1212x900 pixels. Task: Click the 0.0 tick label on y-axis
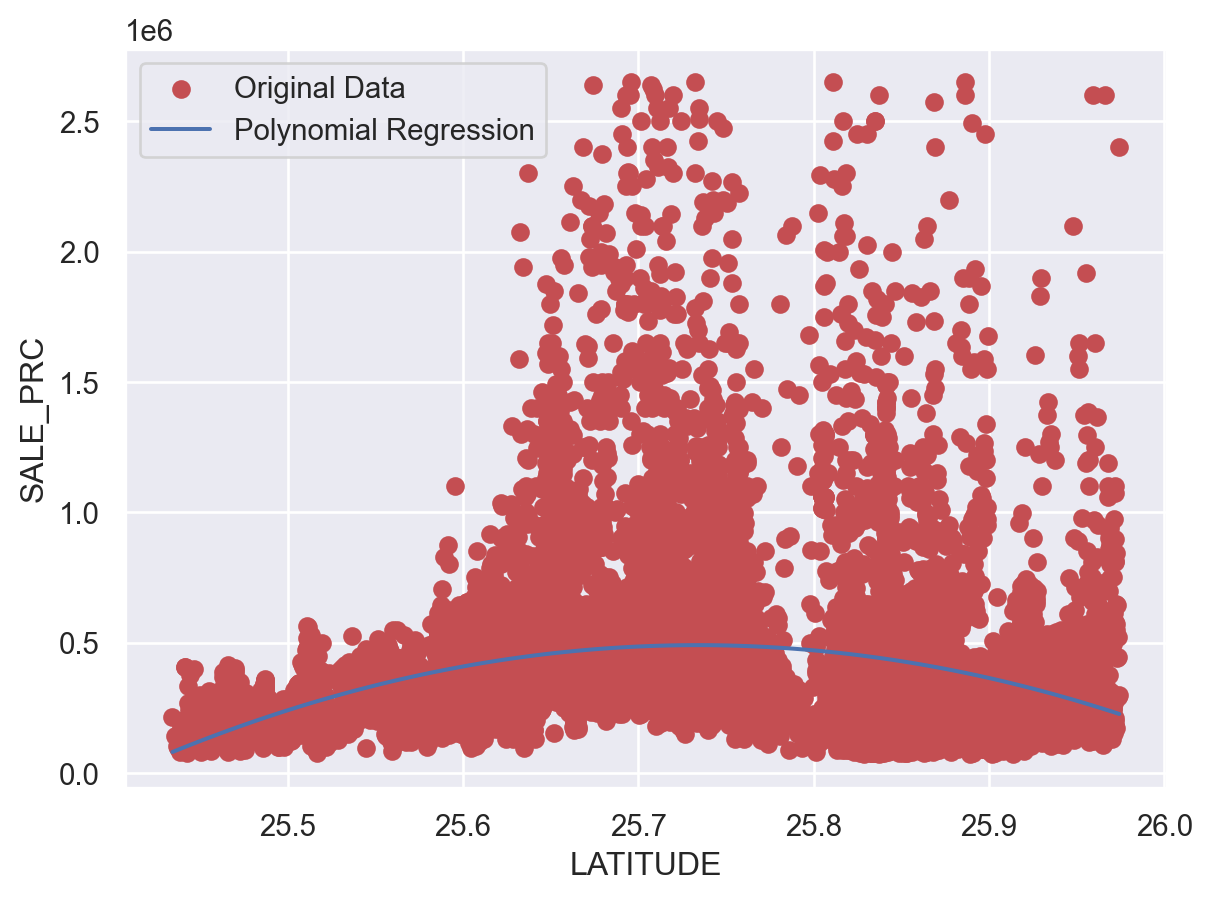(x=92, y=775)
